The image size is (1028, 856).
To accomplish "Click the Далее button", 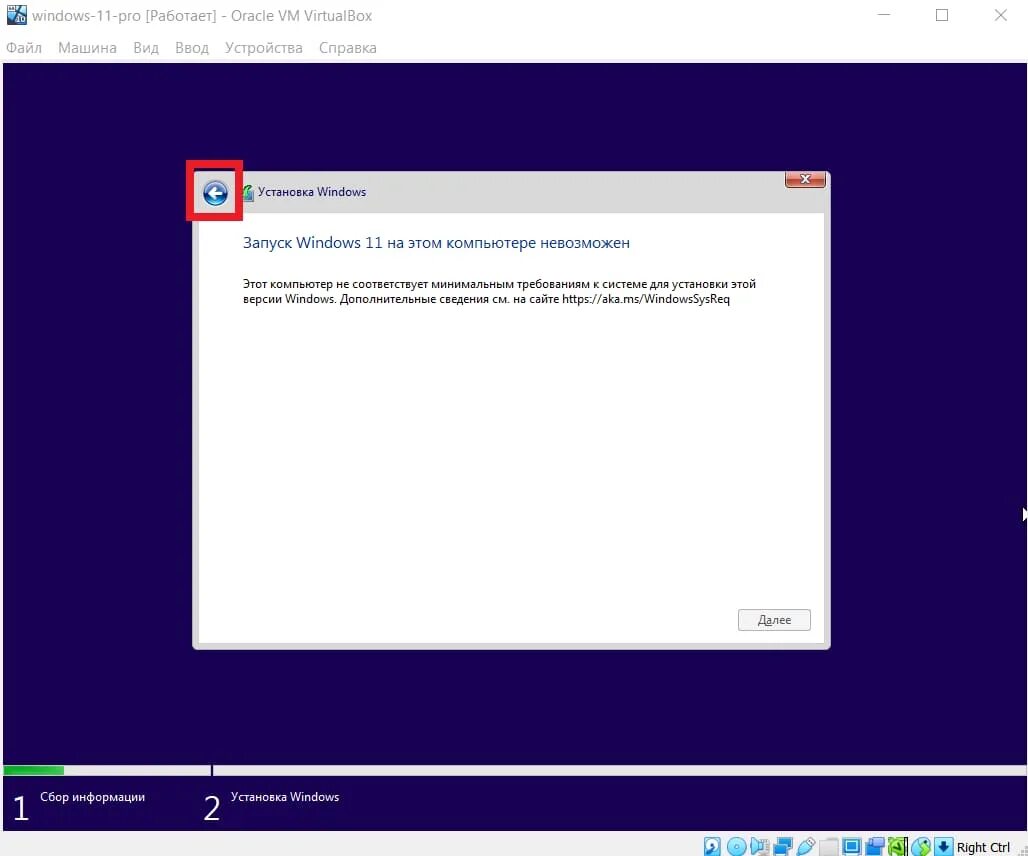I will pos(774,619).
